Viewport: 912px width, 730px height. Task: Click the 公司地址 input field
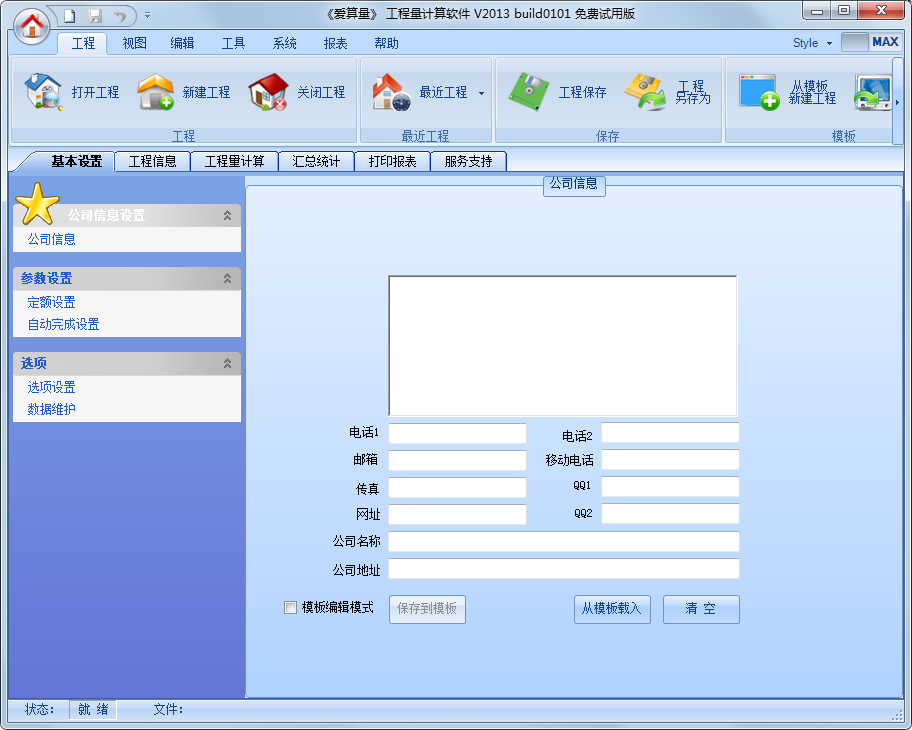[x=564, y=568]
